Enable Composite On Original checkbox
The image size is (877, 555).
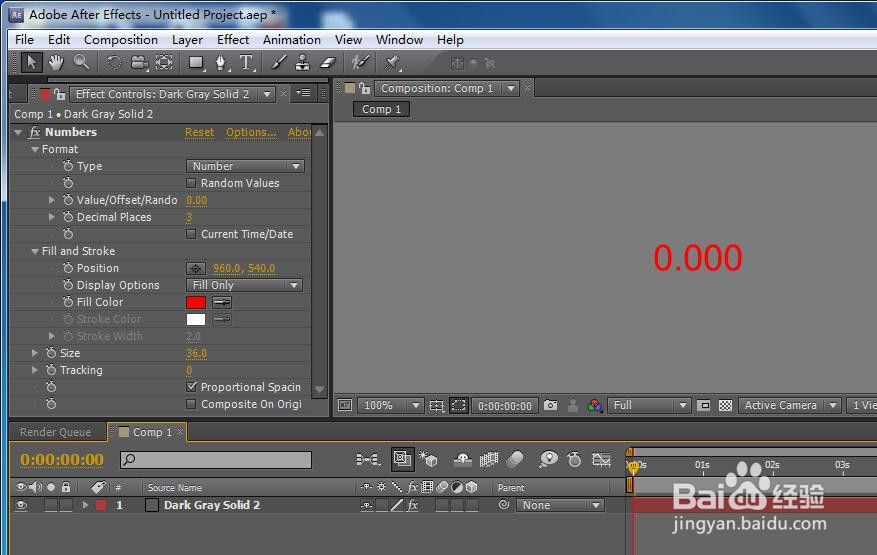click(191, 404)
